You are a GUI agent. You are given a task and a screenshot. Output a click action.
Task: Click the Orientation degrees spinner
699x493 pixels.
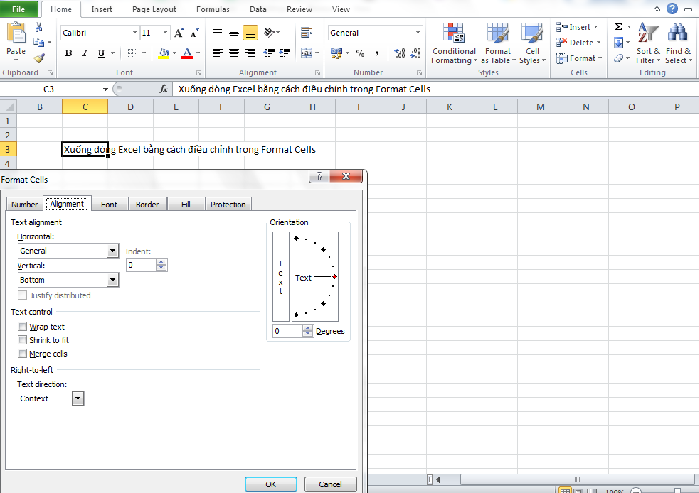point(308,331)
